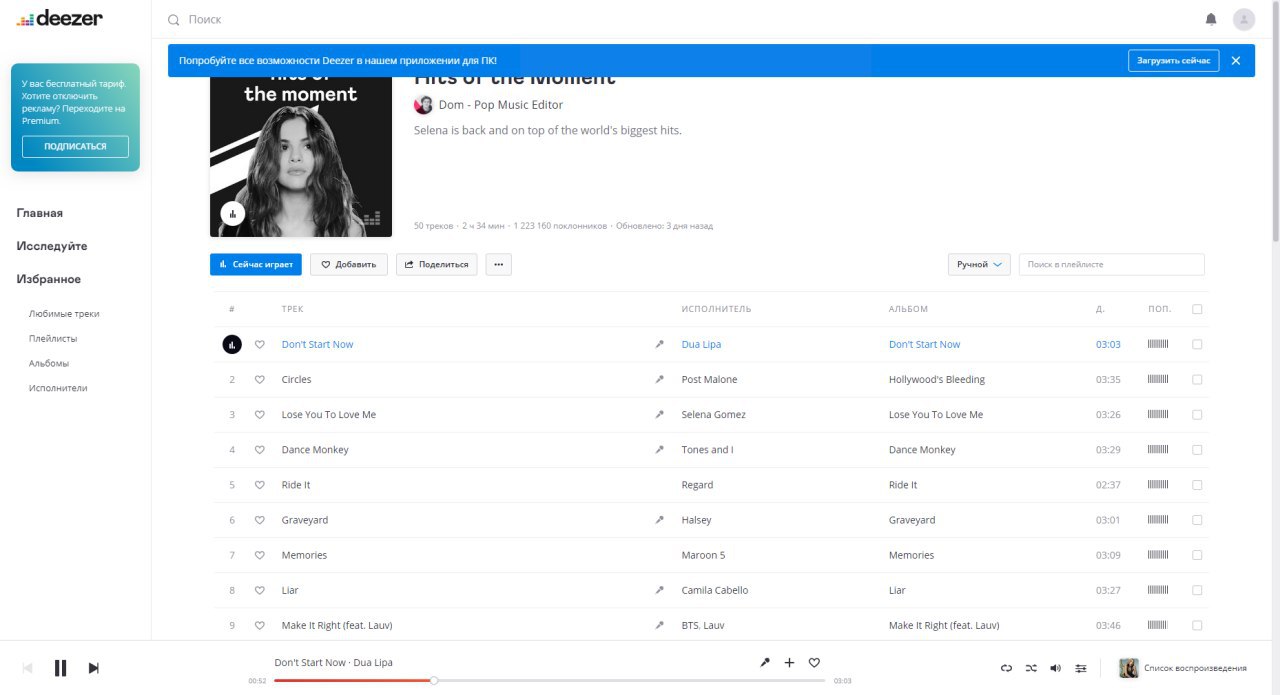Go to Главная in sidebar

tap(40, 213)
